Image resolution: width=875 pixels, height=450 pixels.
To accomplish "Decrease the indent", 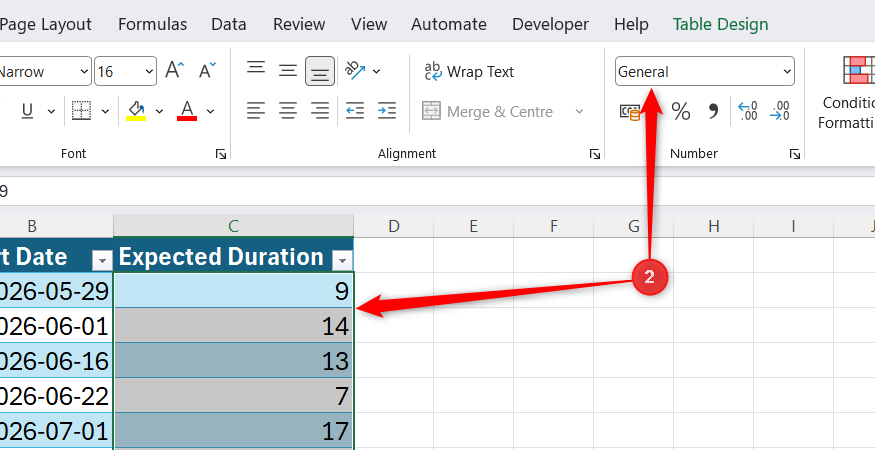I will click(355, 111).
